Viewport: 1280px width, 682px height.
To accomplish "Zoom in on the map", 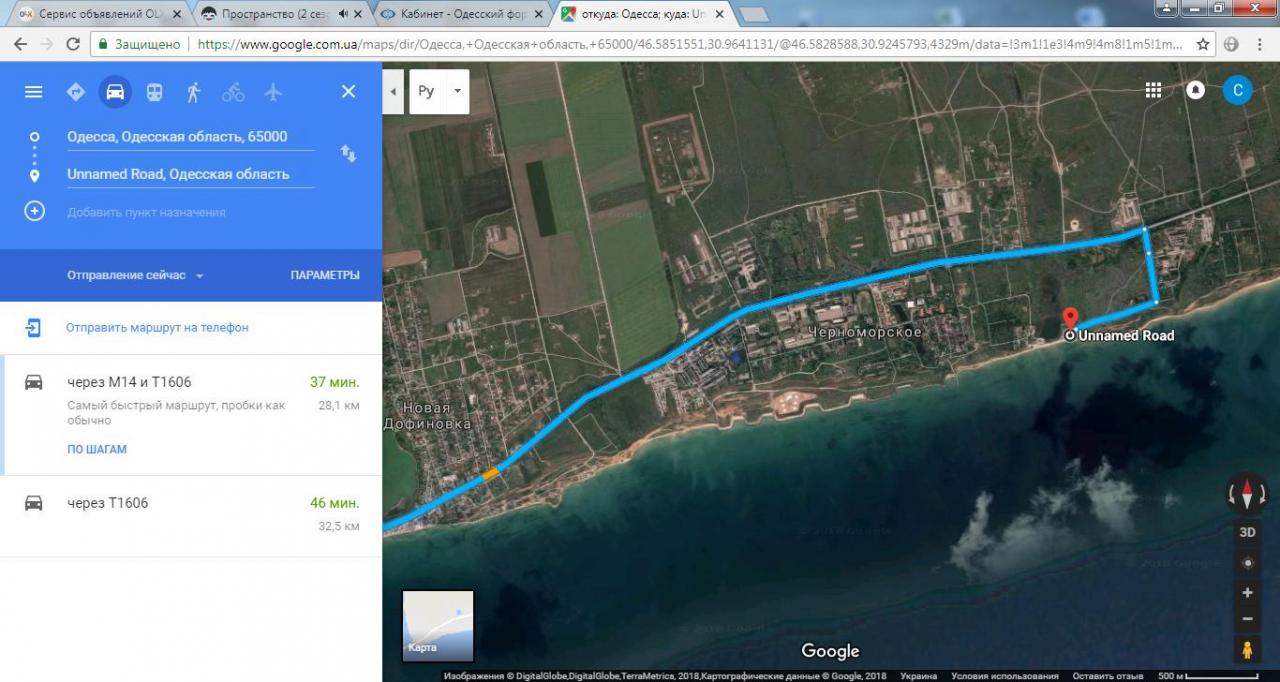I will pyautogui.click(x=1247, y=593).
